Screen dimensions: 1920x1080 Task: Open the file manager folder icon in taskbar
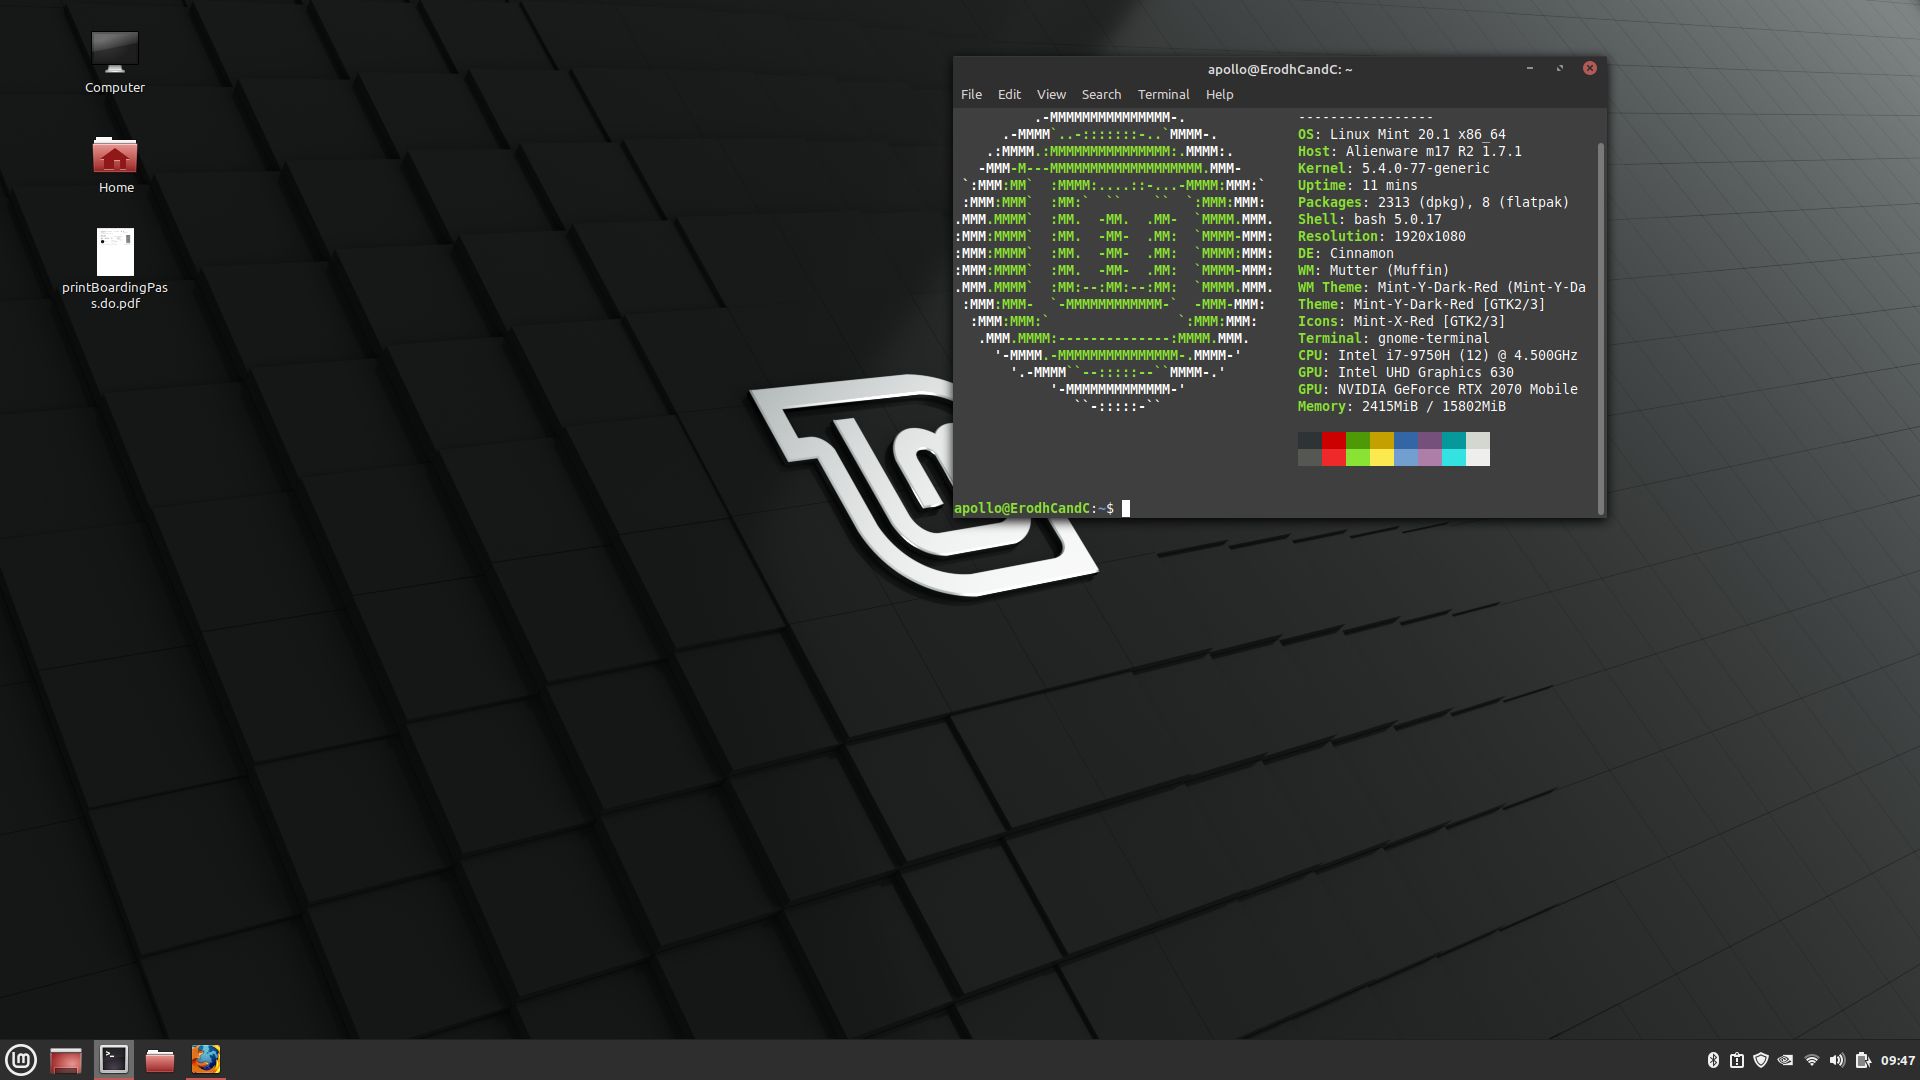point(159,1059)
